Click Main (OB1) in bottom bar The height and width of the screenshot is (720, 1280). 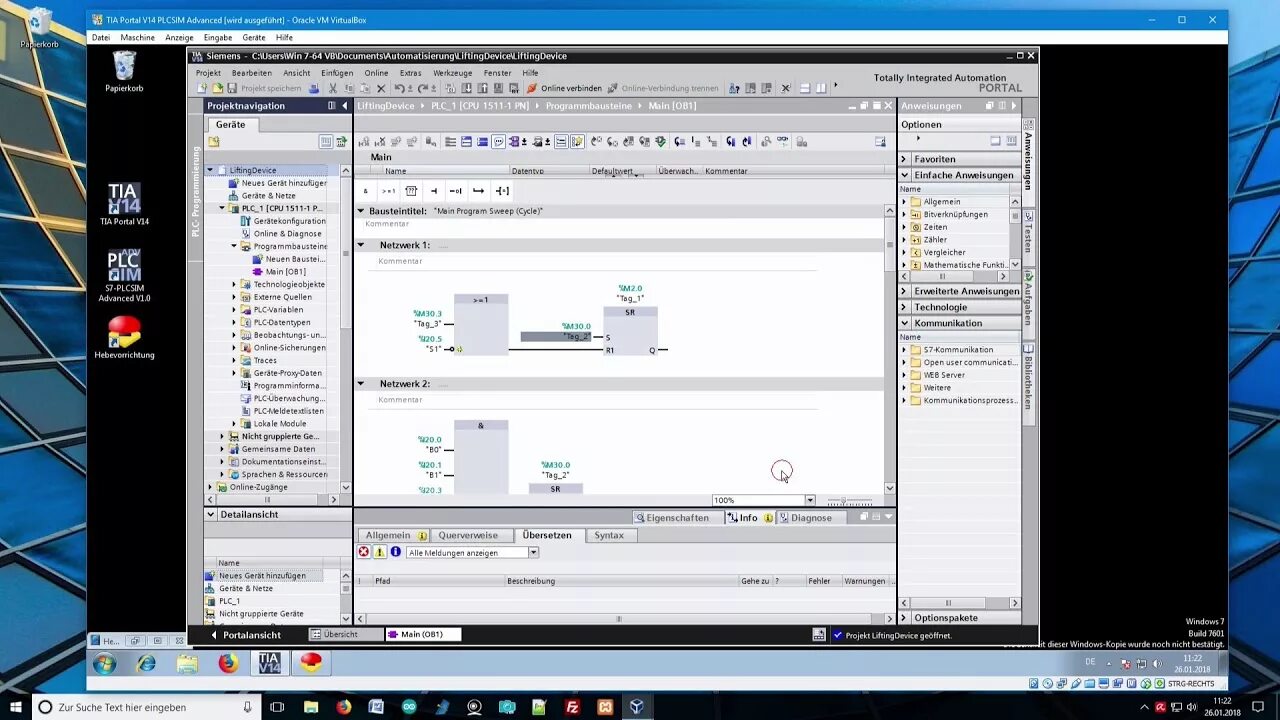point(421,635)
